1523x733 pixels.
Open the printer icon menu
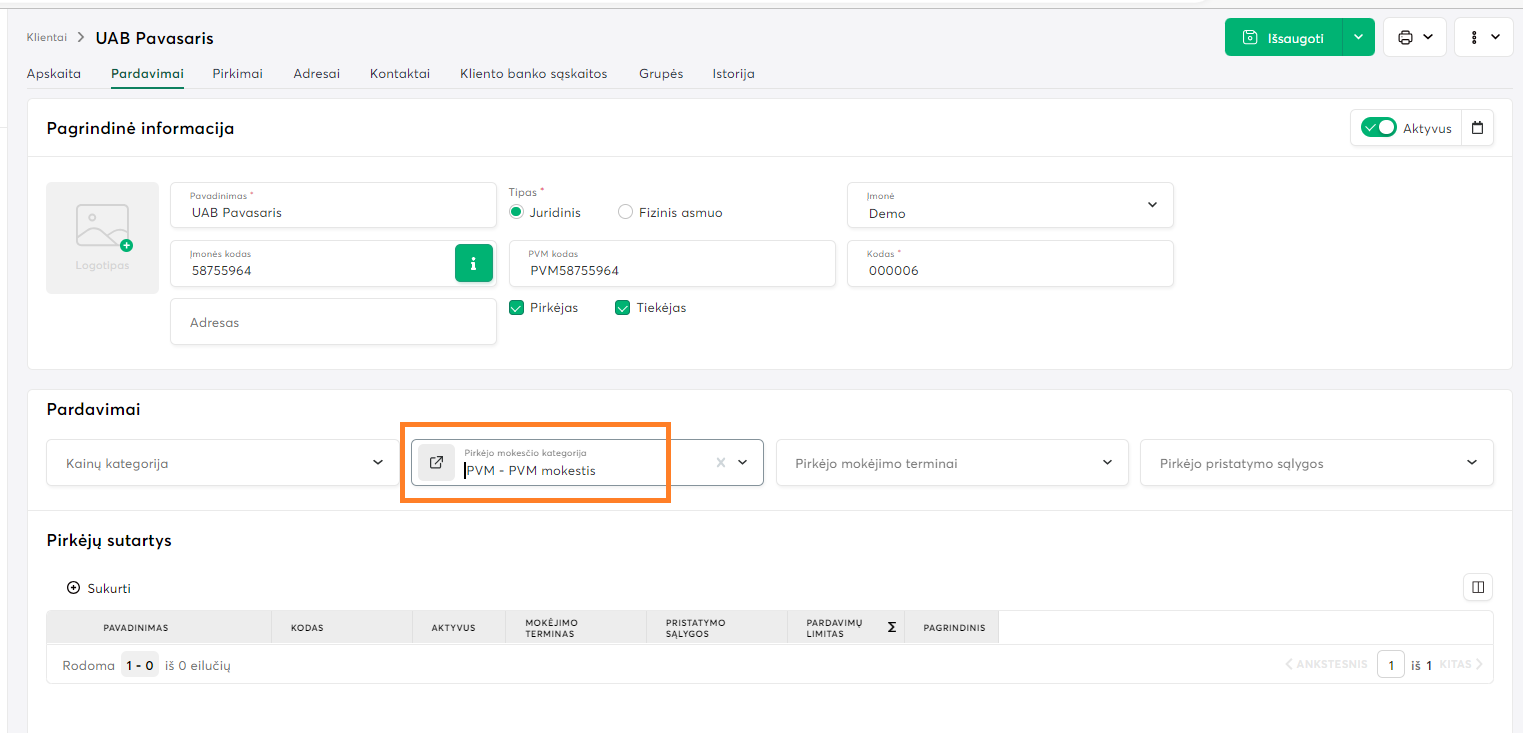coord(1414,38)
